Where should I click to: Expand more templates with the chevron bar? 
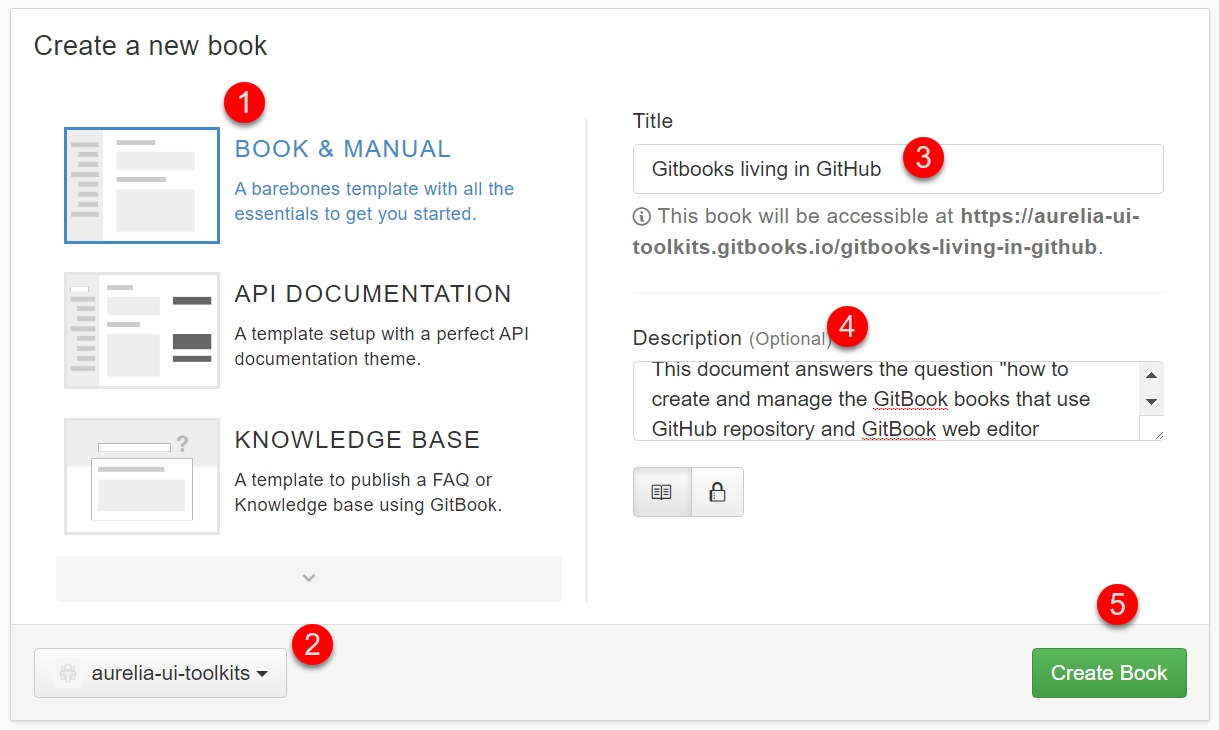click(x=309, y=578)
